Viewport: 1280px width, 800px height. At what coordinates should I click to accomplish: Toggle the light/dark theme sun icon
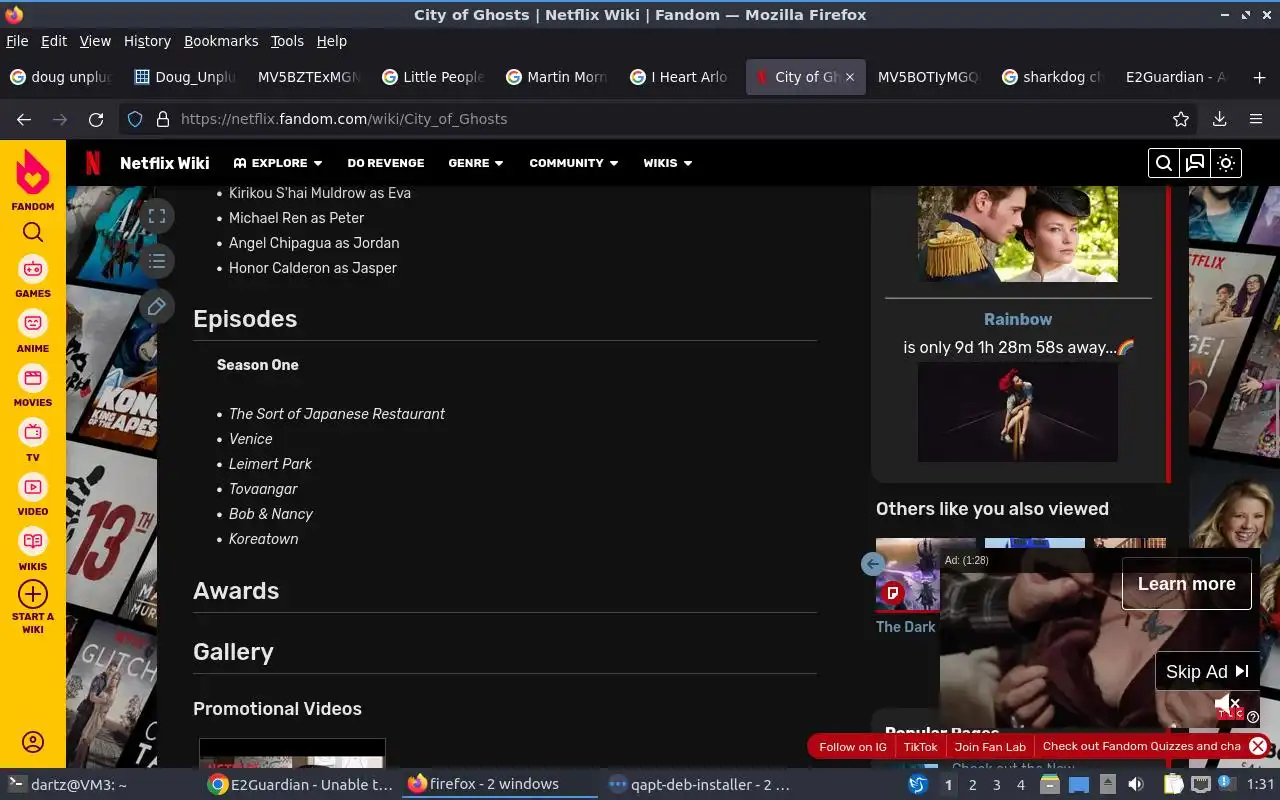click(1226, 163)
